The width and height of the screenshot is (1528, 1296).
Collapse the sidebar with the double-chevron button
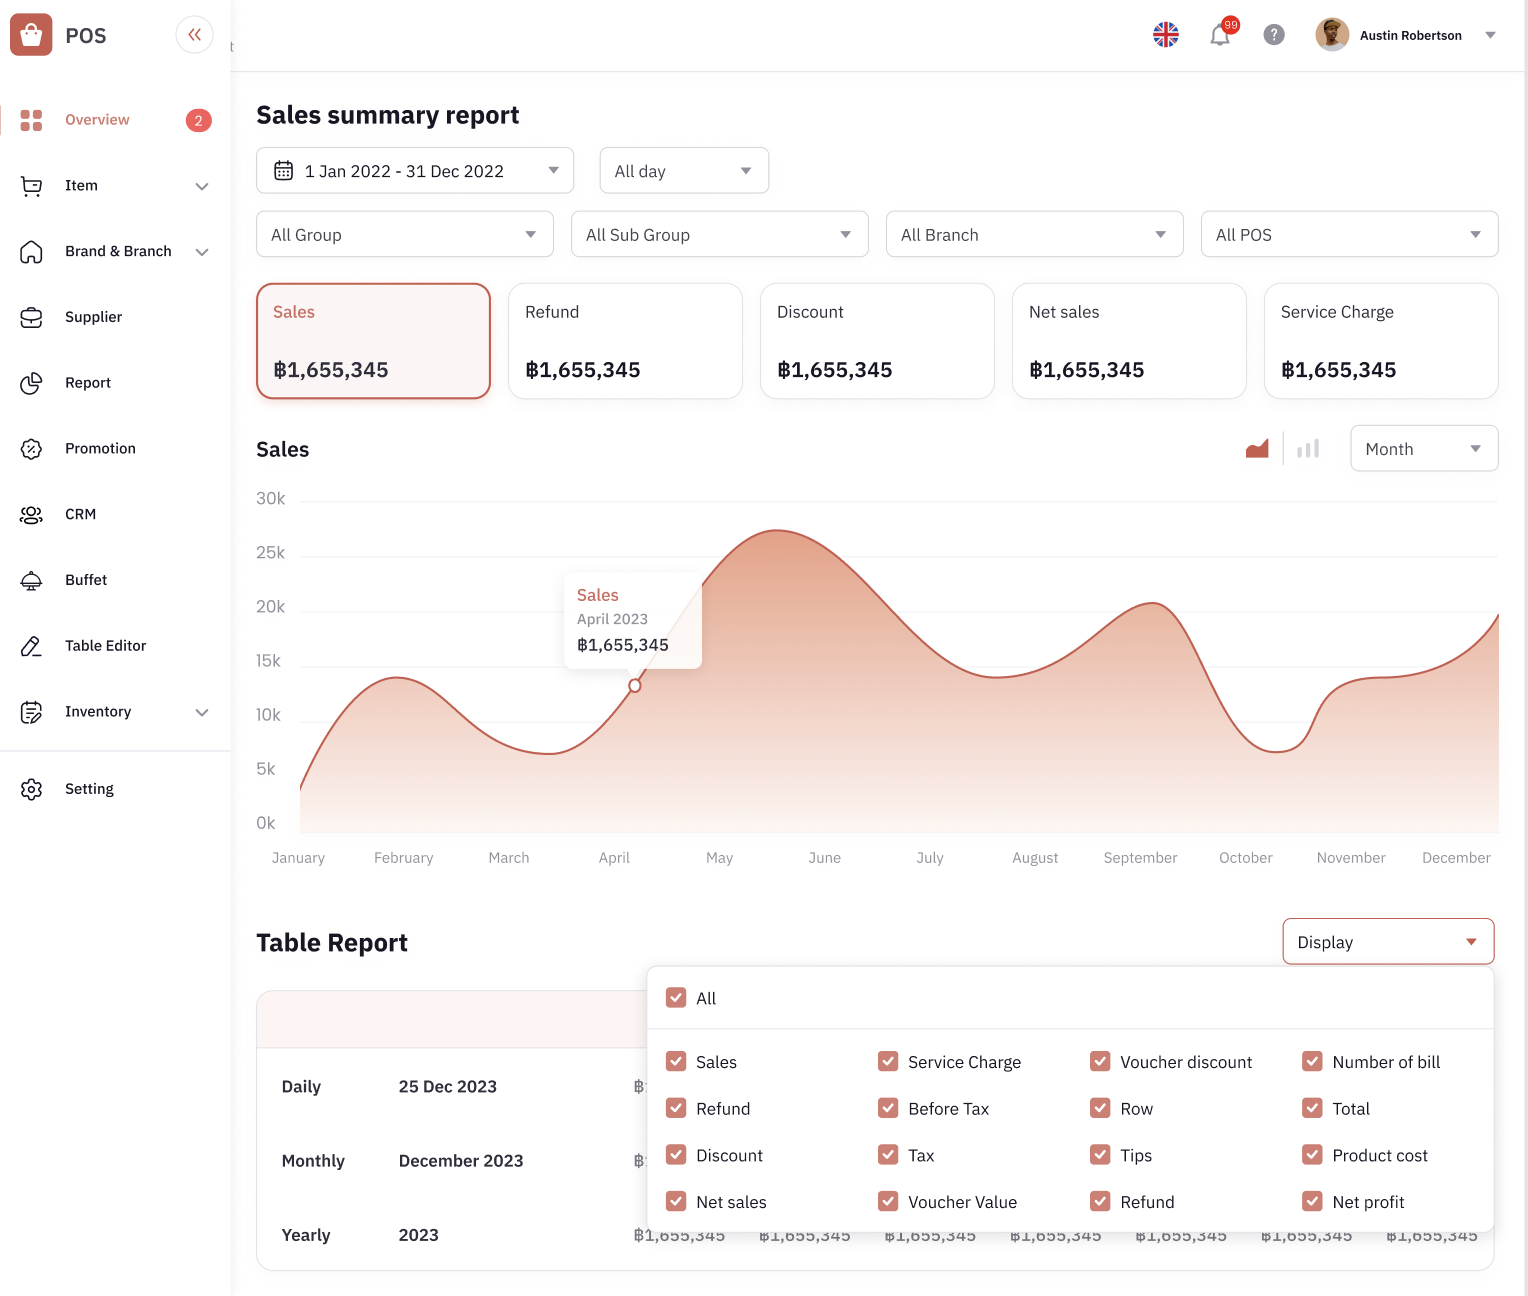point(194,35)
